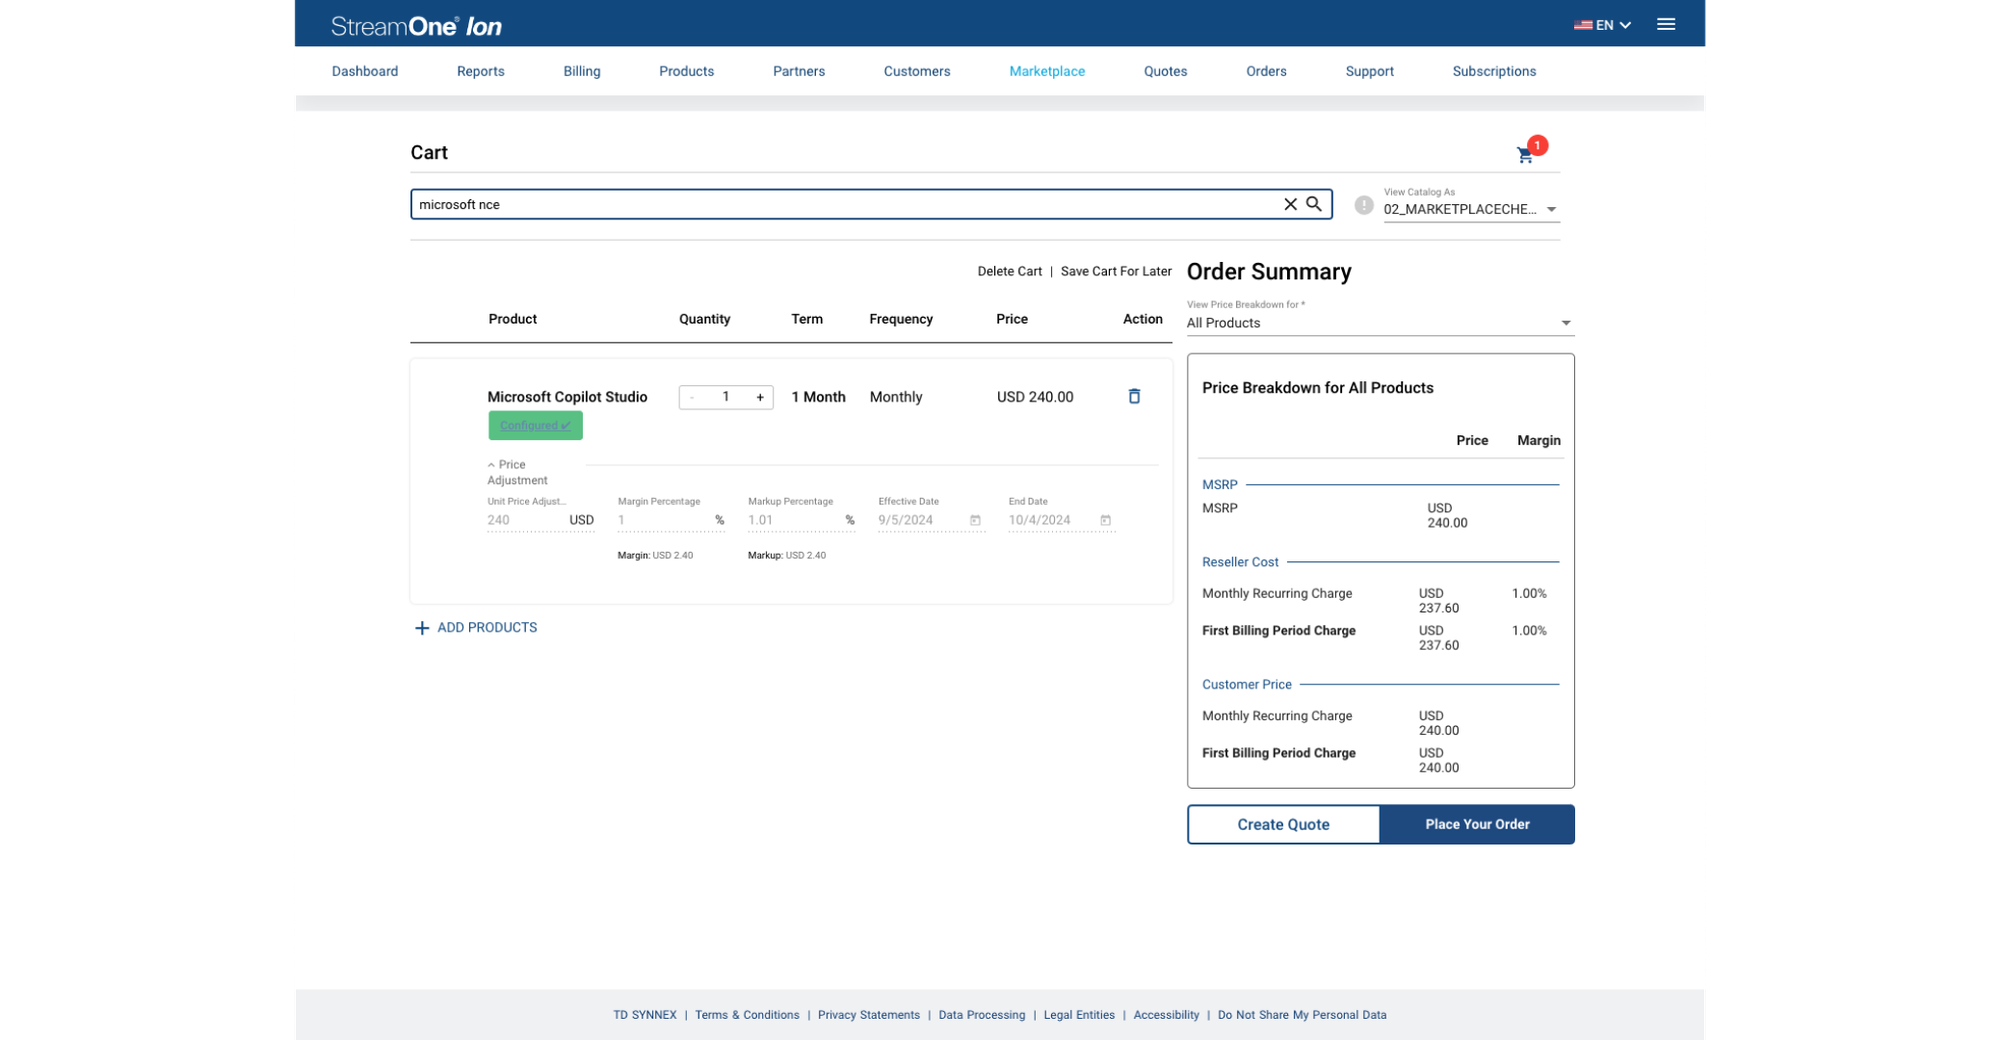The width and height of the screenshot is (2000, 1040).
Task: Open Effective Date calendar icon
Action: [x=975, y=520]
